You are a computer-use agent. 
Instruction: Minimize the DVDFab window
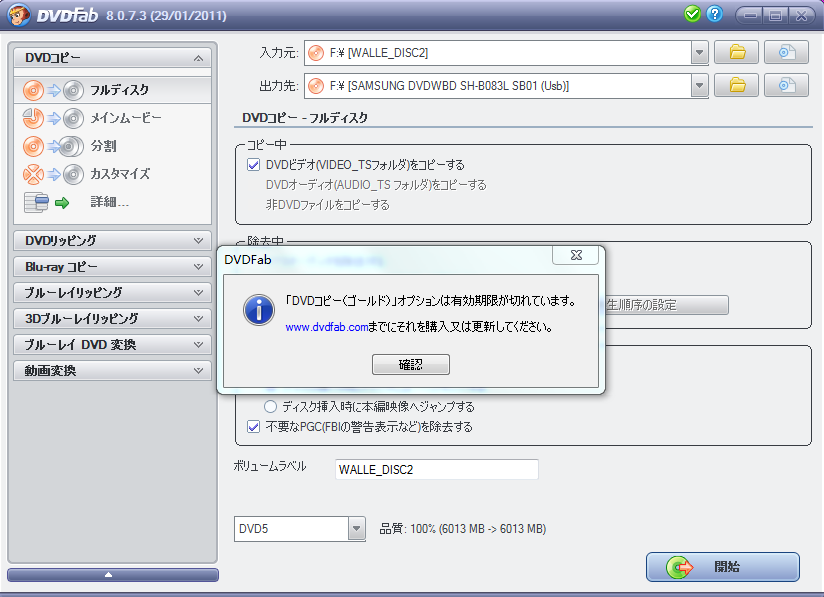tap(750, 15)
